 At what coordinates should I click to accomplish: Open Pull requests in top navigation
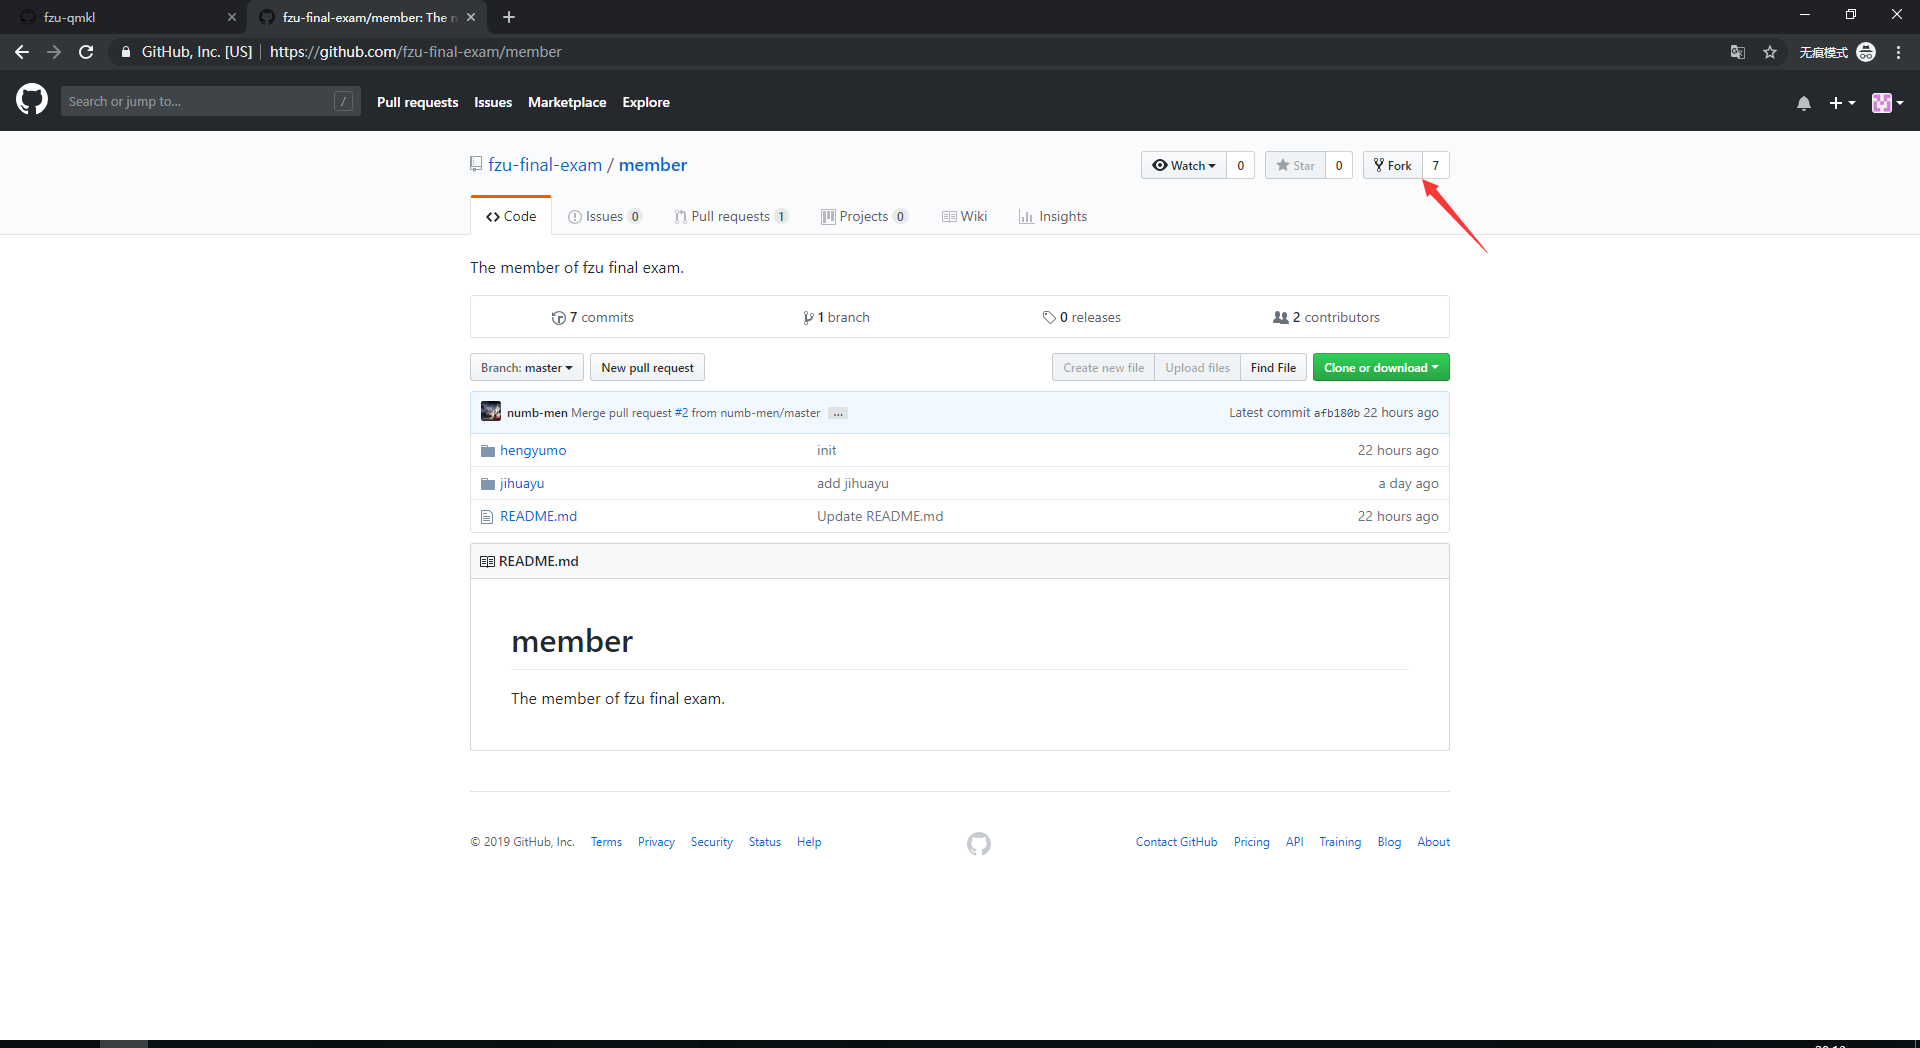417,102
